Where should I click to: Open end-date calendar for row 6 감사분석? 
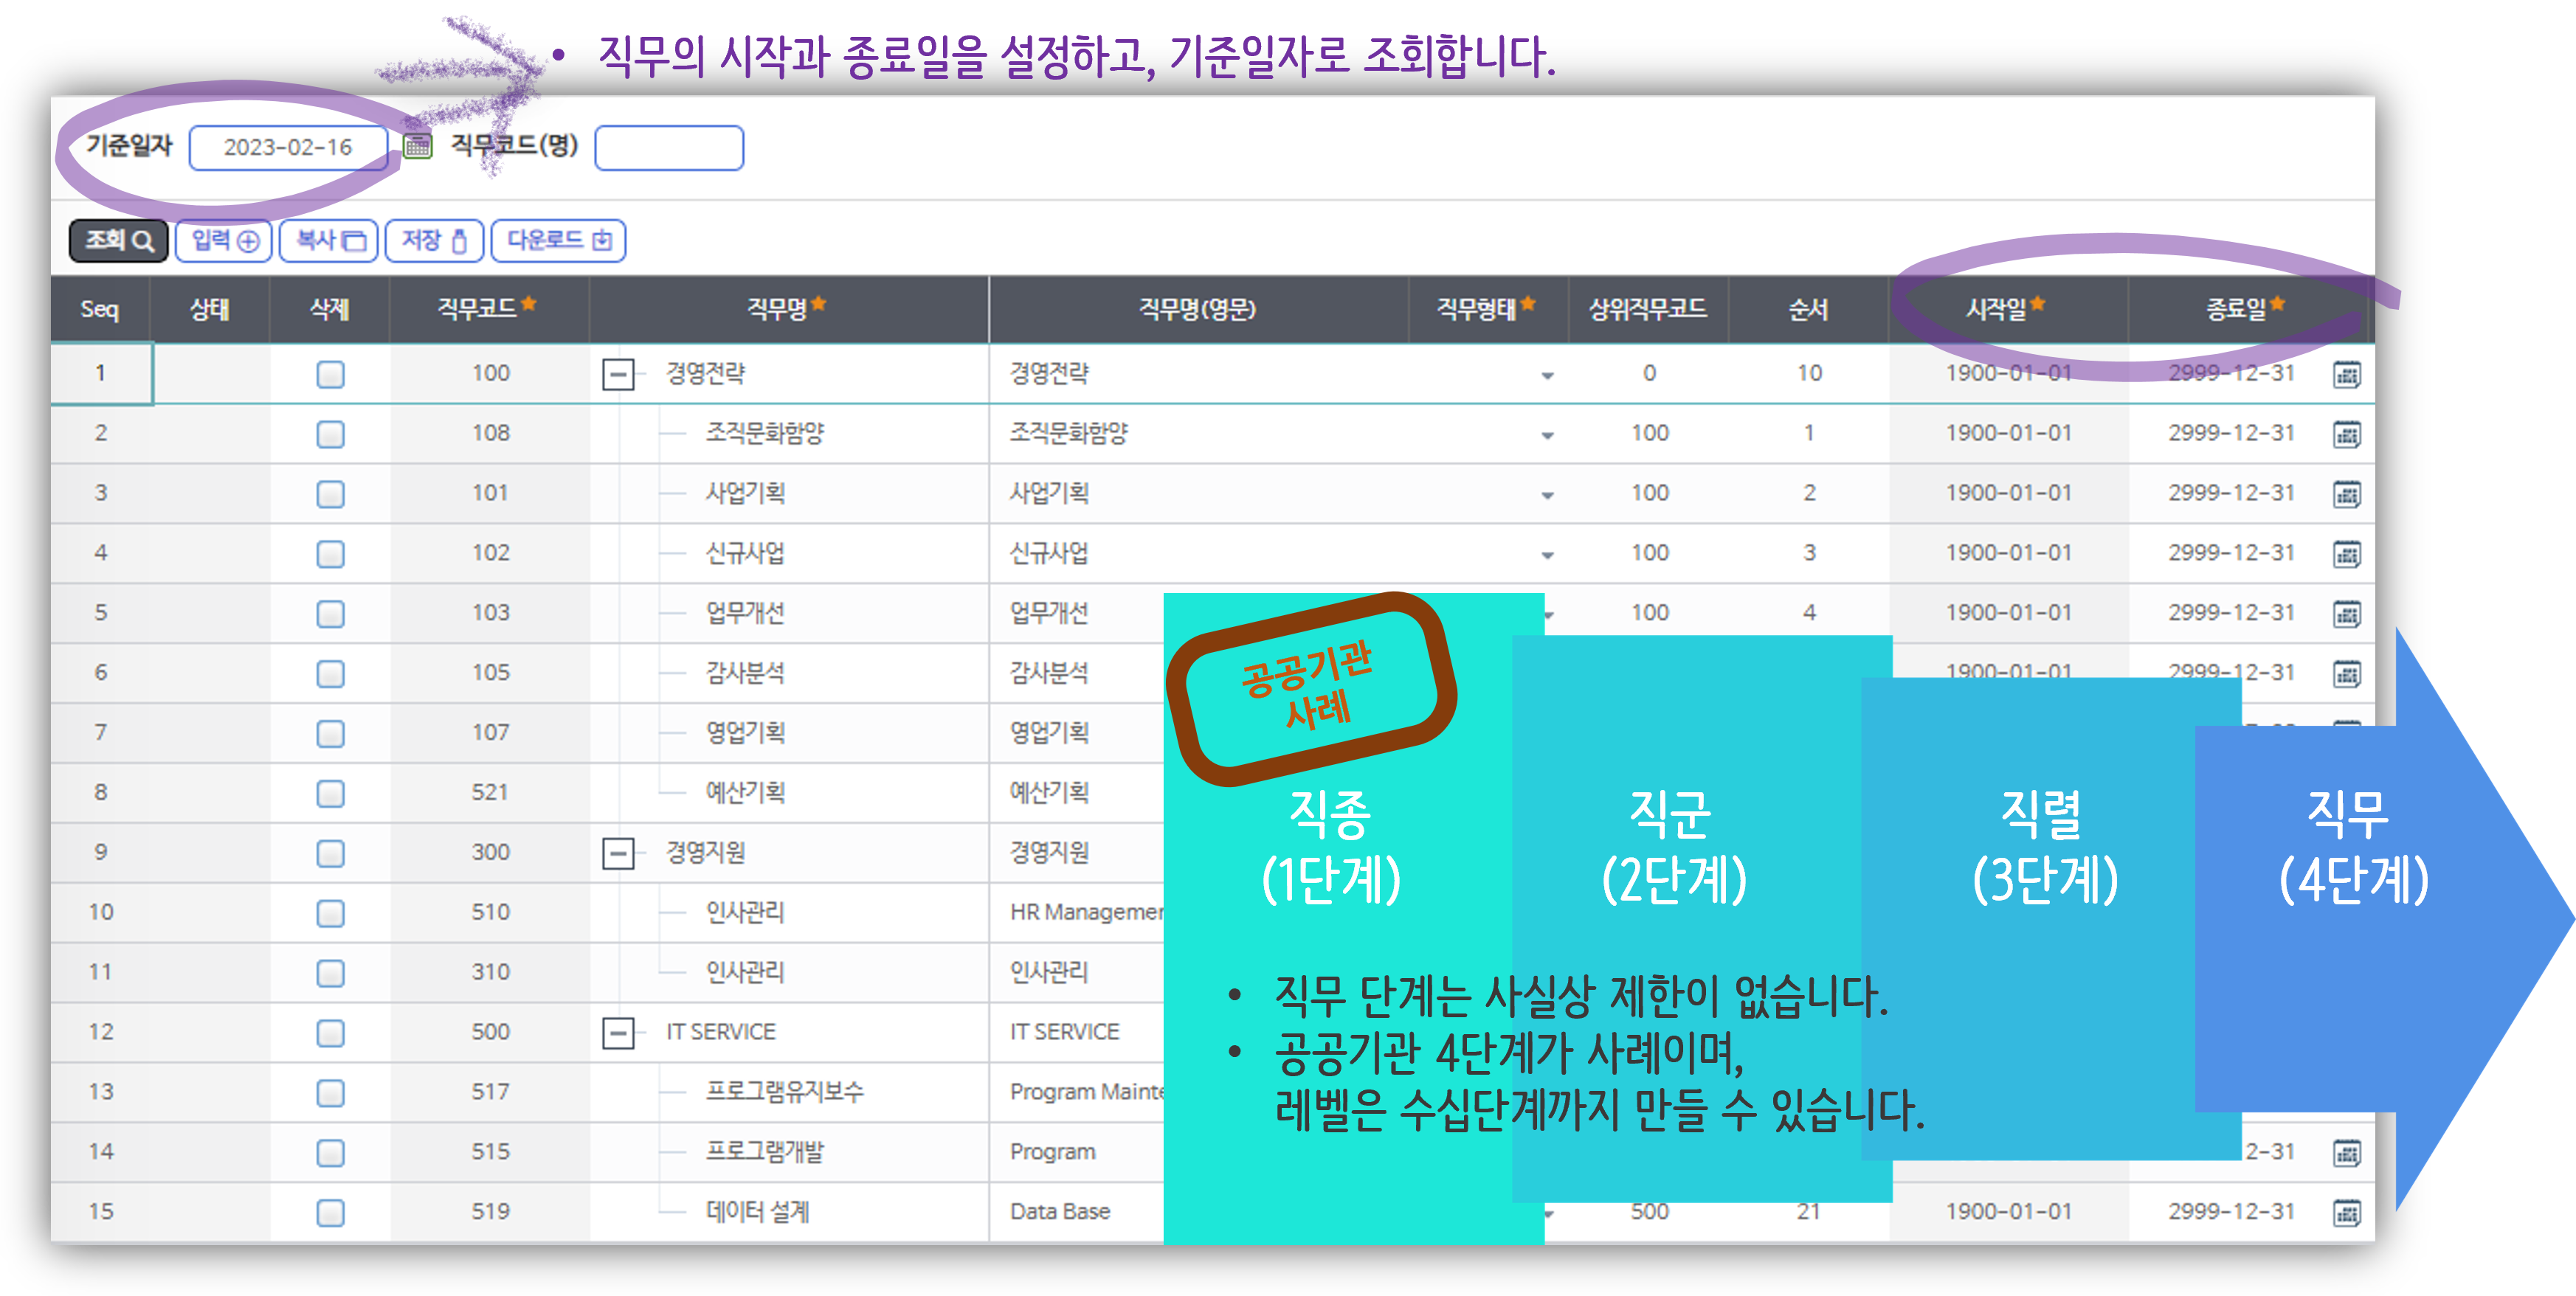(x=2346, y=673)
